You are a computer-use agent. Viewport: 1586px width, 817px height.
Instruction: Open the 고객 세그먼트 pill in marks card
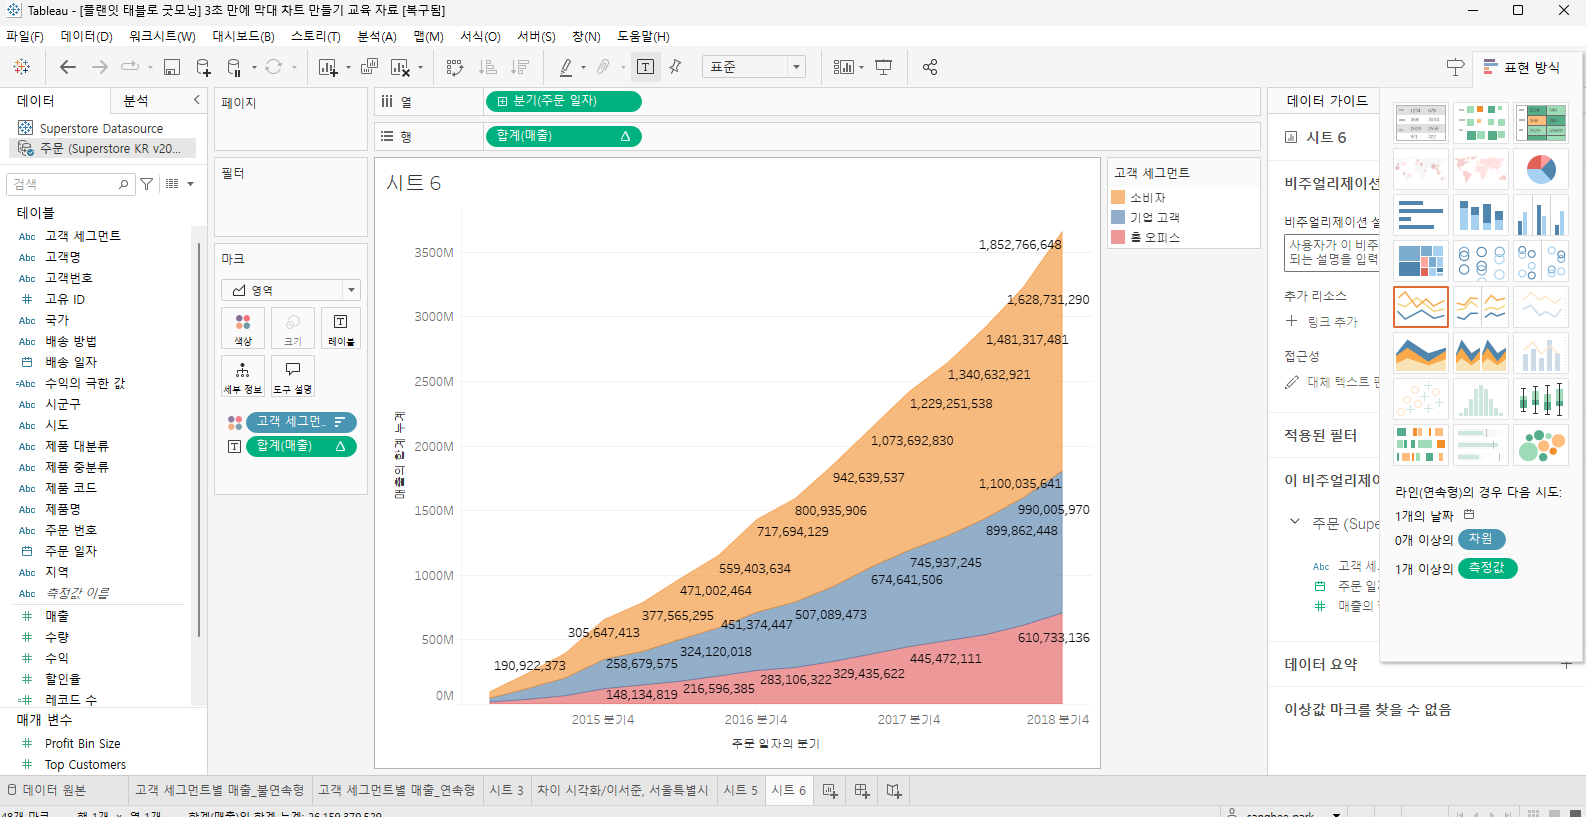(301, 422)
